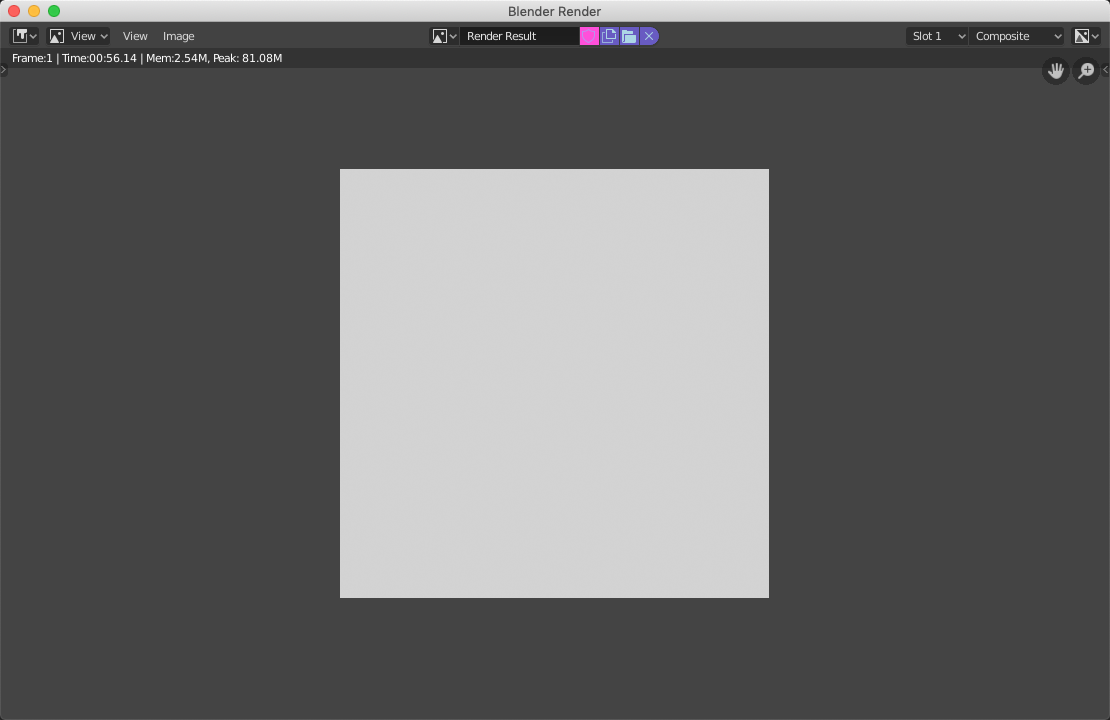
Task: Switch editor type using the top-left selector icon
Action: [x=19, y=36]
